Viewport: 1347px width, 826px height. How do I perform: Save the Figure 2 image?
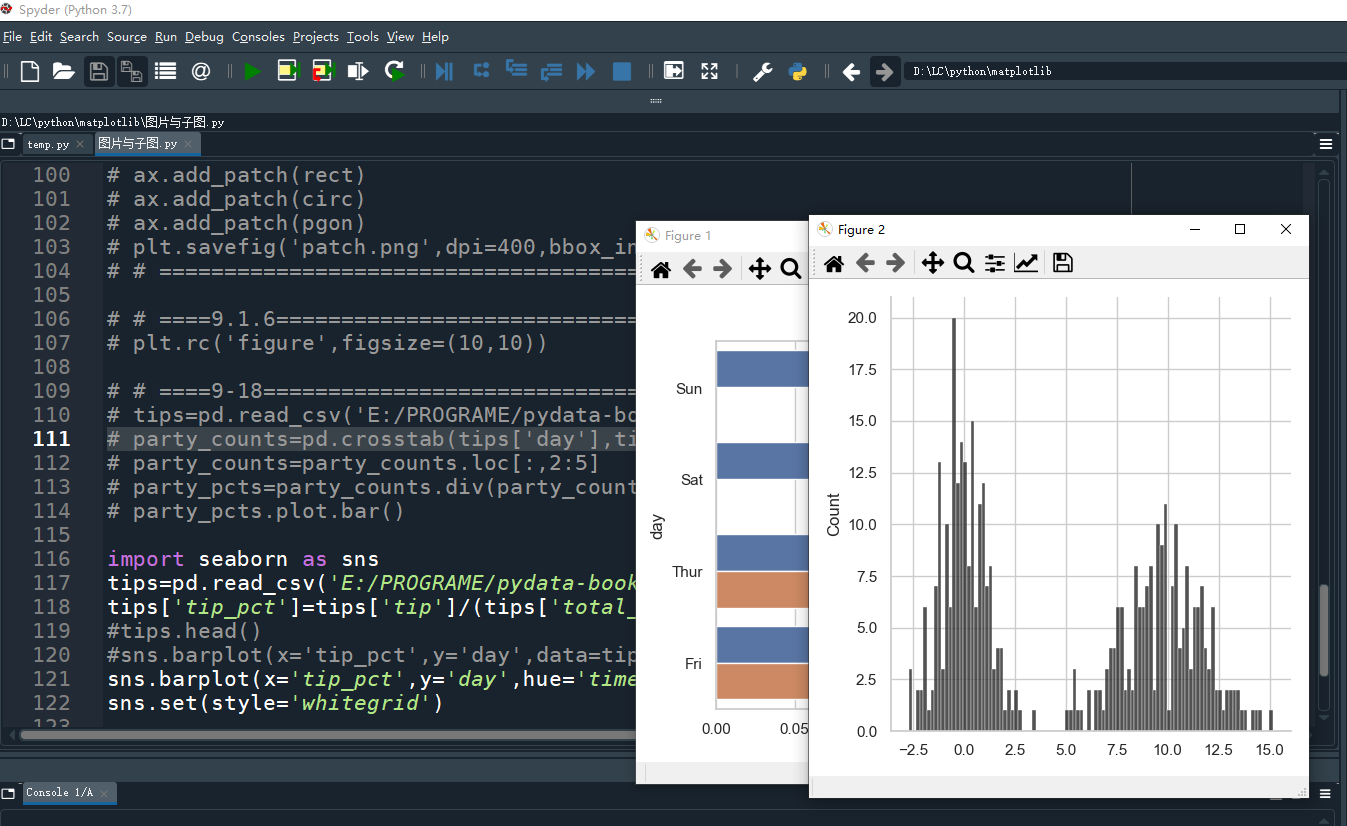click(1063, 263)
